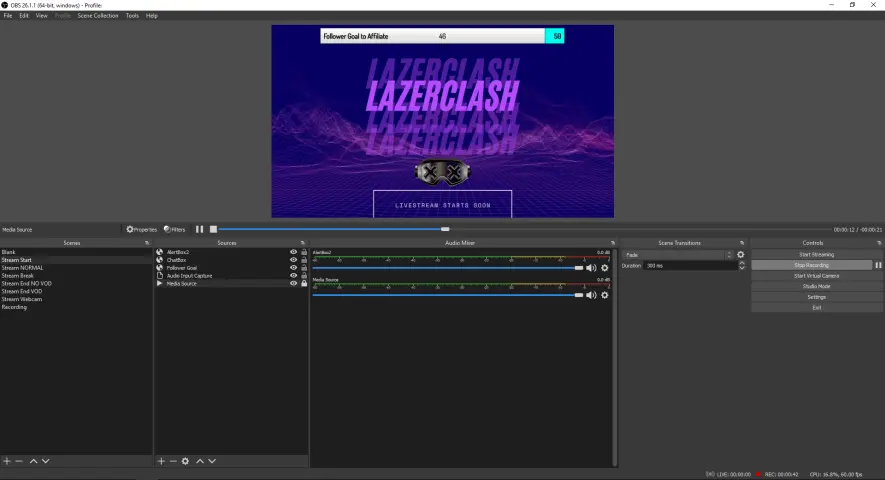Pause the media source playback
This screenshot has width=885, height=480.
click(199, 229)
